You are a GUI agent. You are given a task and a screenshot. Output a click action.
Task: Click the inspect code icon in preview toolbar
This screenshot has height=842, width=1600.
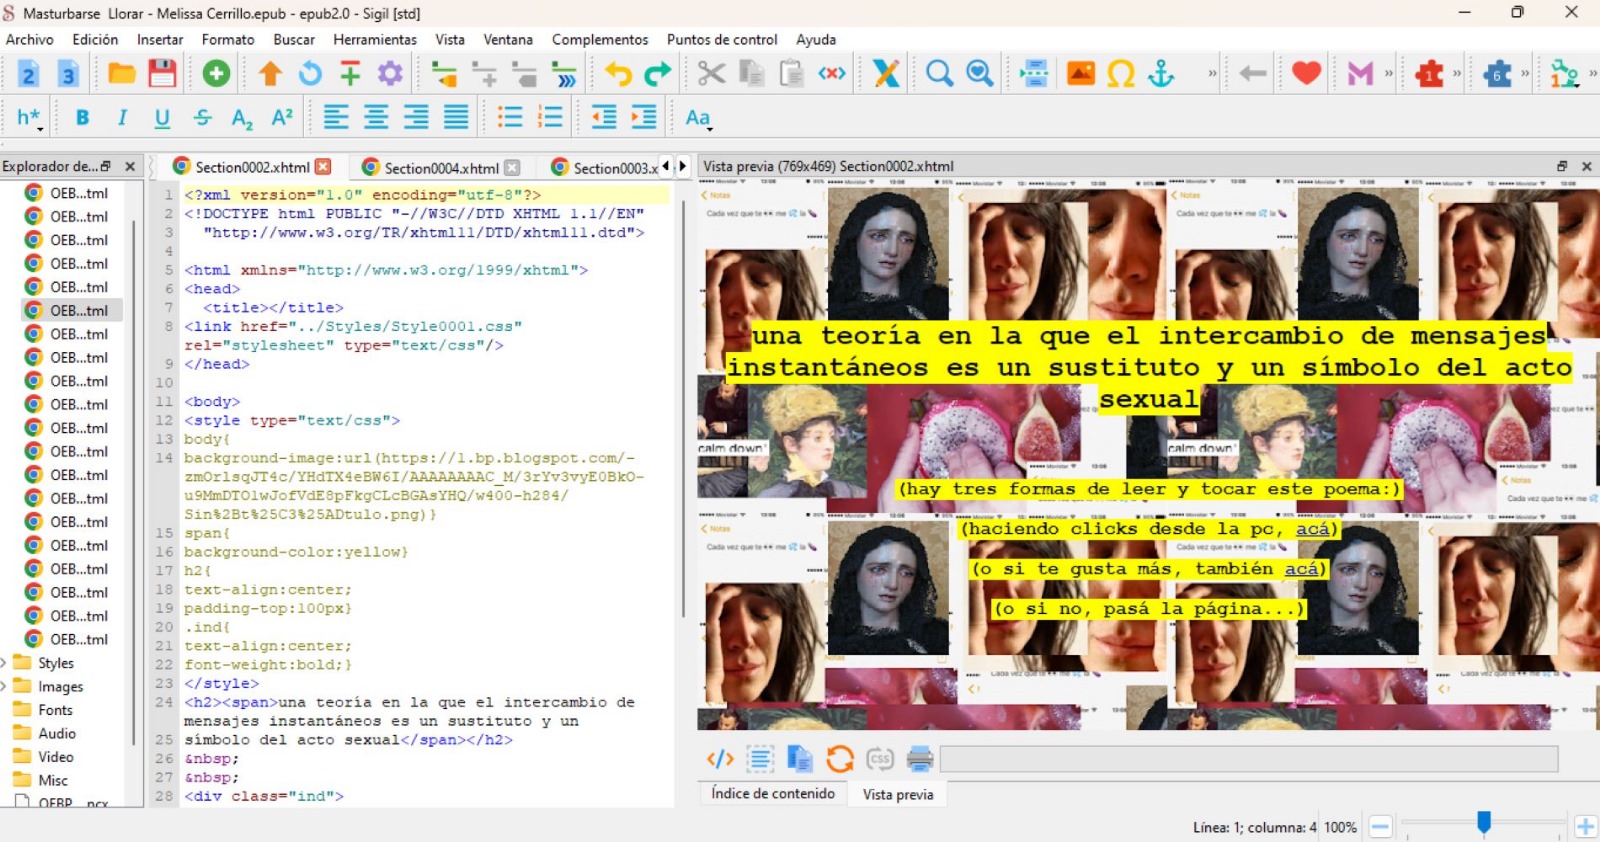[720, 759]
